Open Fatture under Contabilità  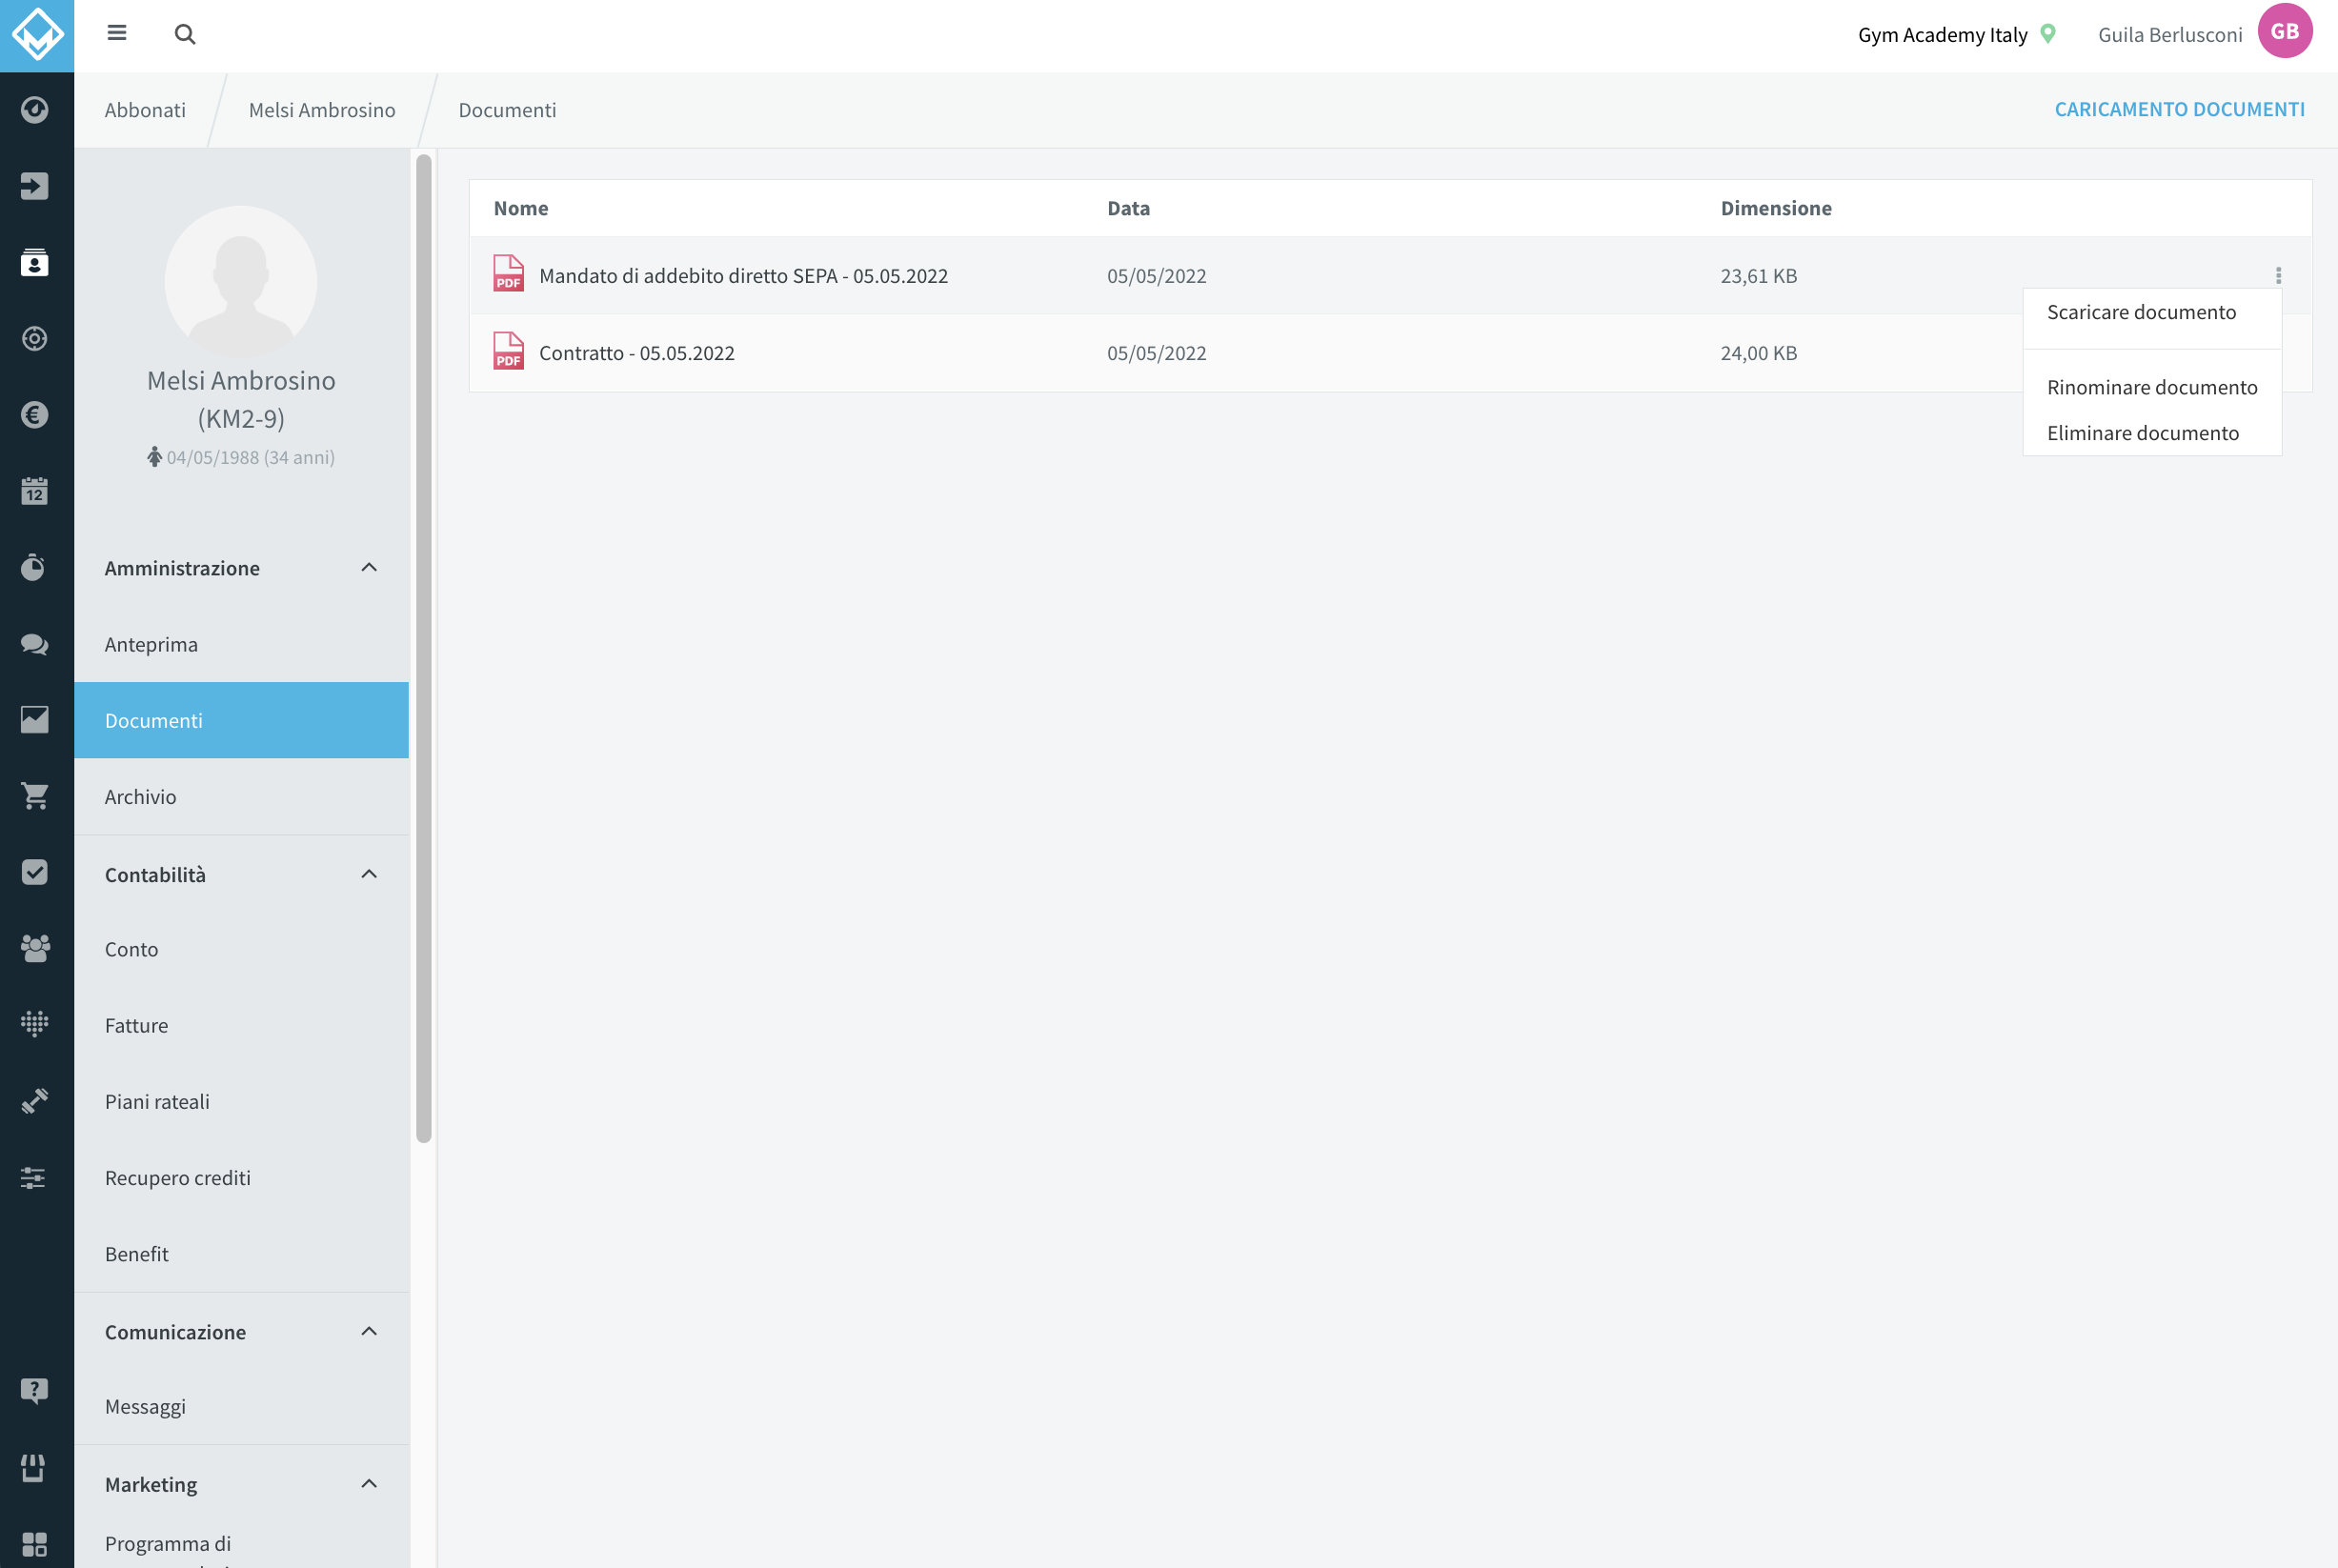[x=241, y=1025]
